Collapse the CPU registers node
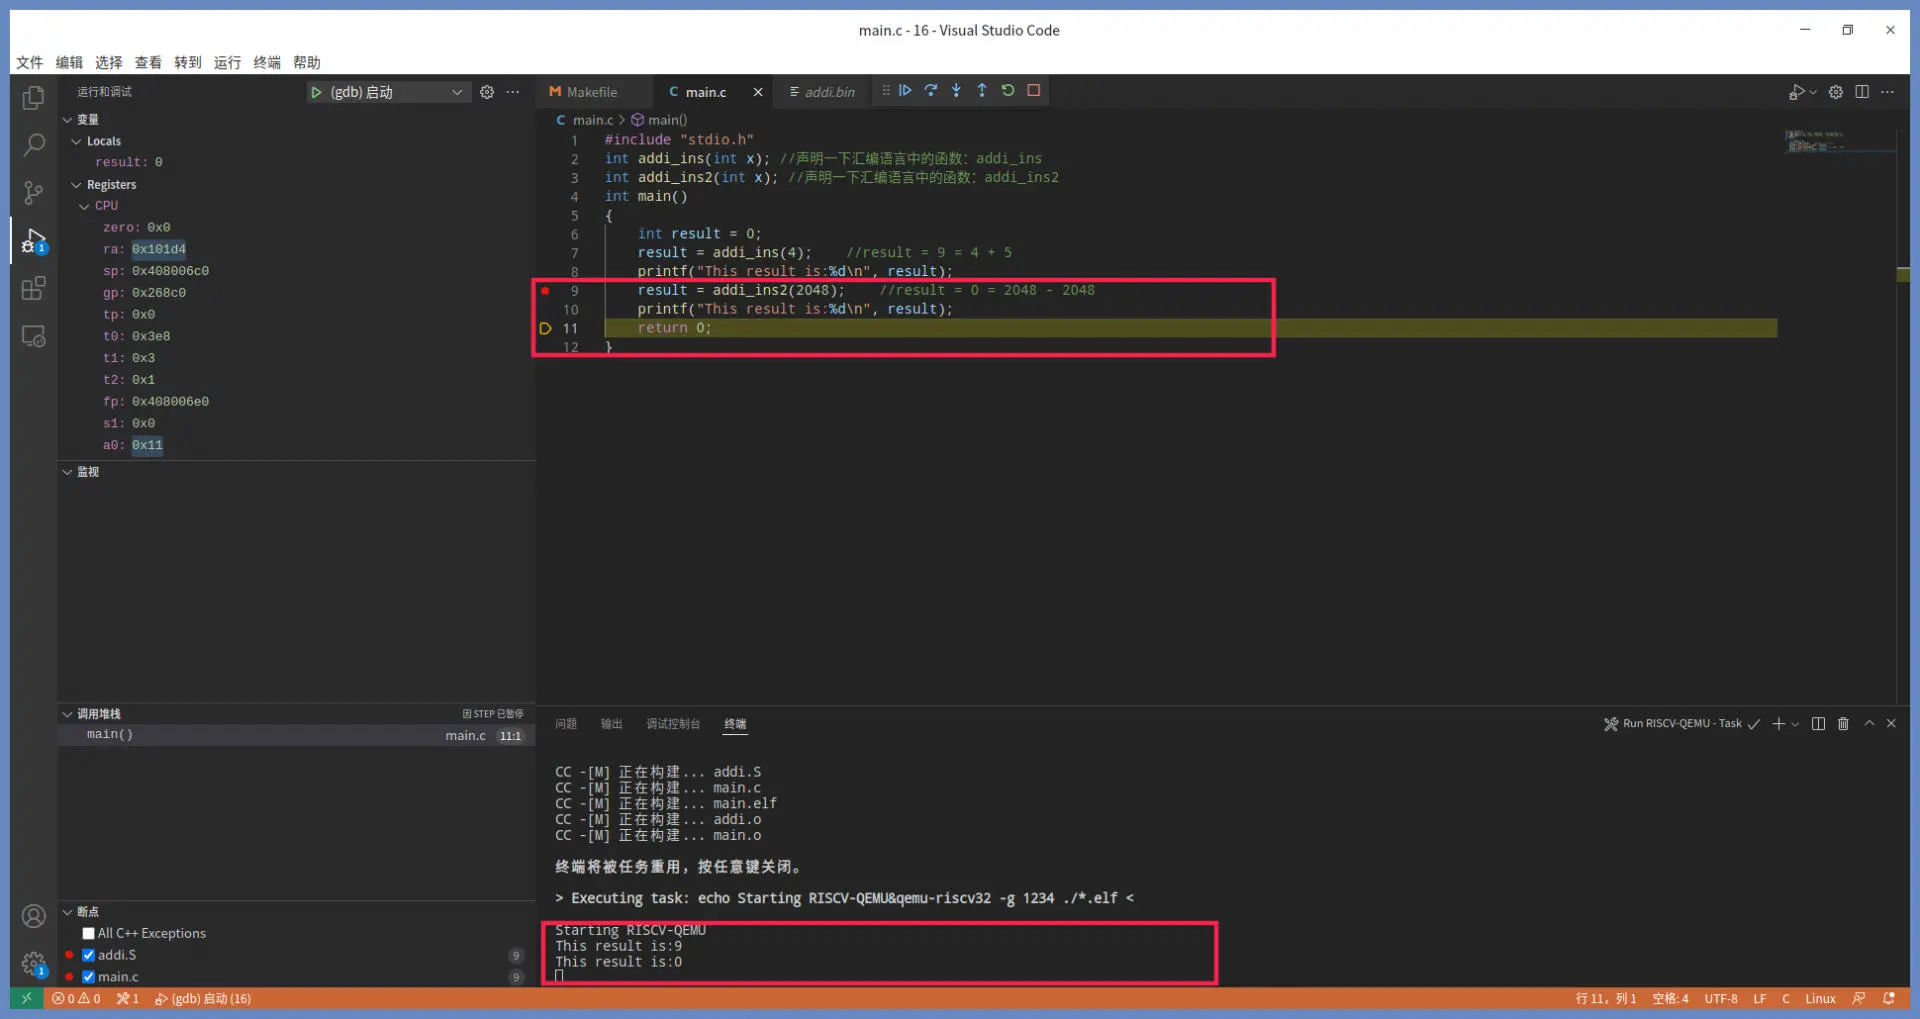1920x1019 pixels. point(84,206)
